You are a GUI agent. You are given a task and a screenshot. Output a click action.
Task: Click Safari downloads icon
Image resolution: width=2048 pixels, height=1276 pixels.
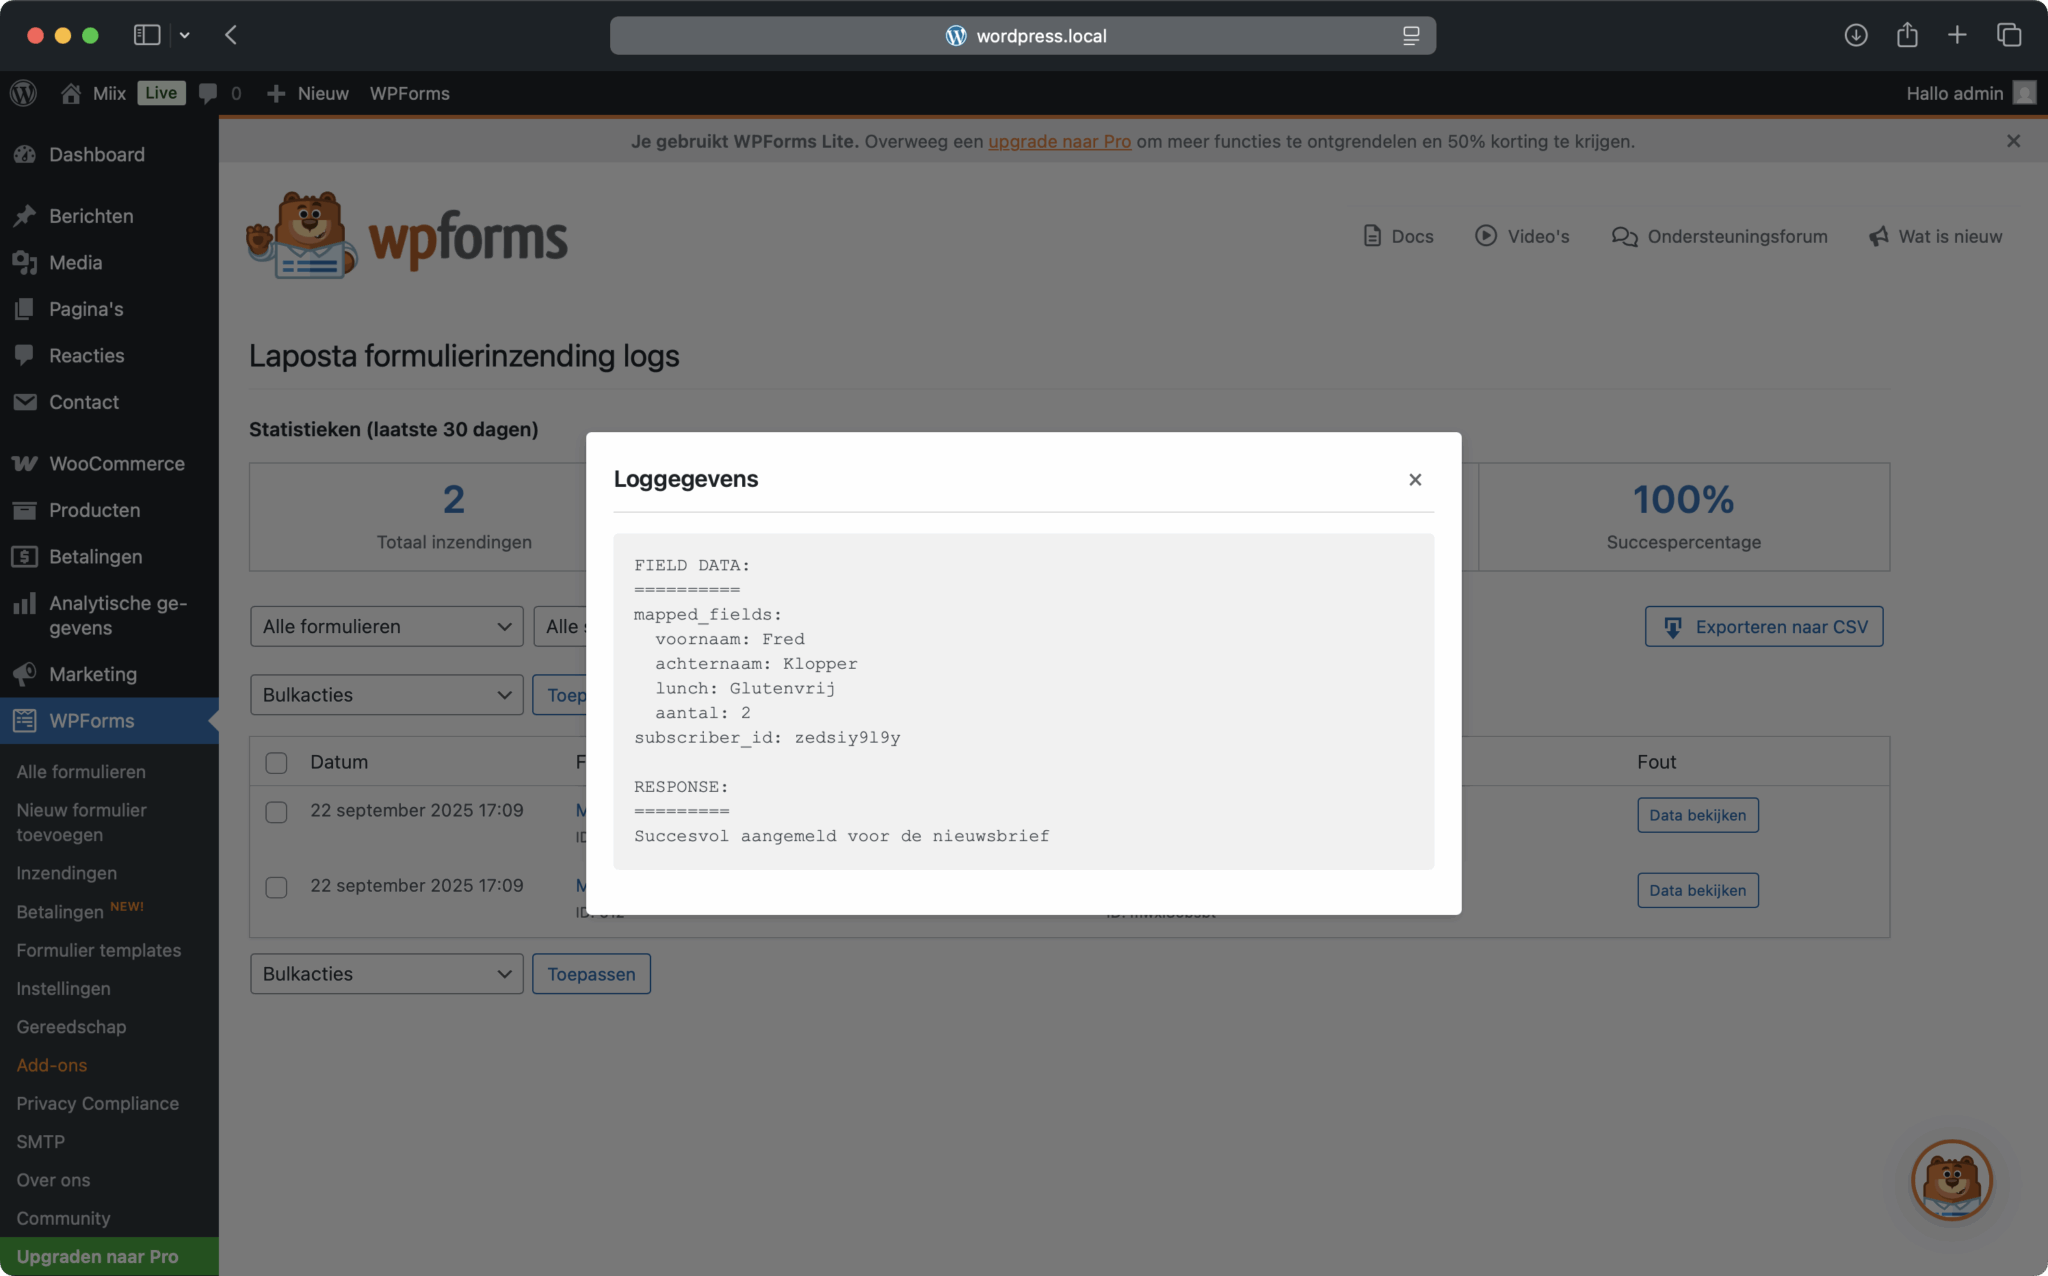tap(1855, 35)
